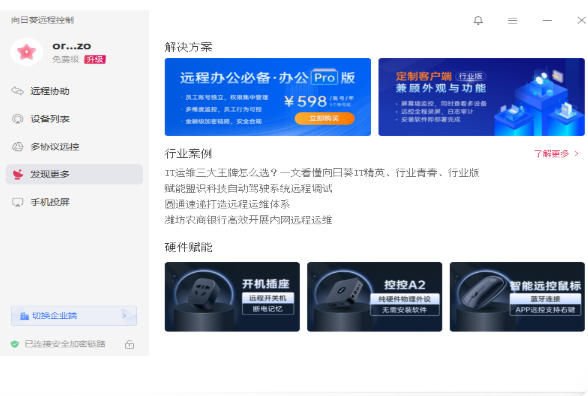Screen dimensions: 588x396
Task: Click the 多协议远控 sidebar icon
Action: click(x=17, y=147)
